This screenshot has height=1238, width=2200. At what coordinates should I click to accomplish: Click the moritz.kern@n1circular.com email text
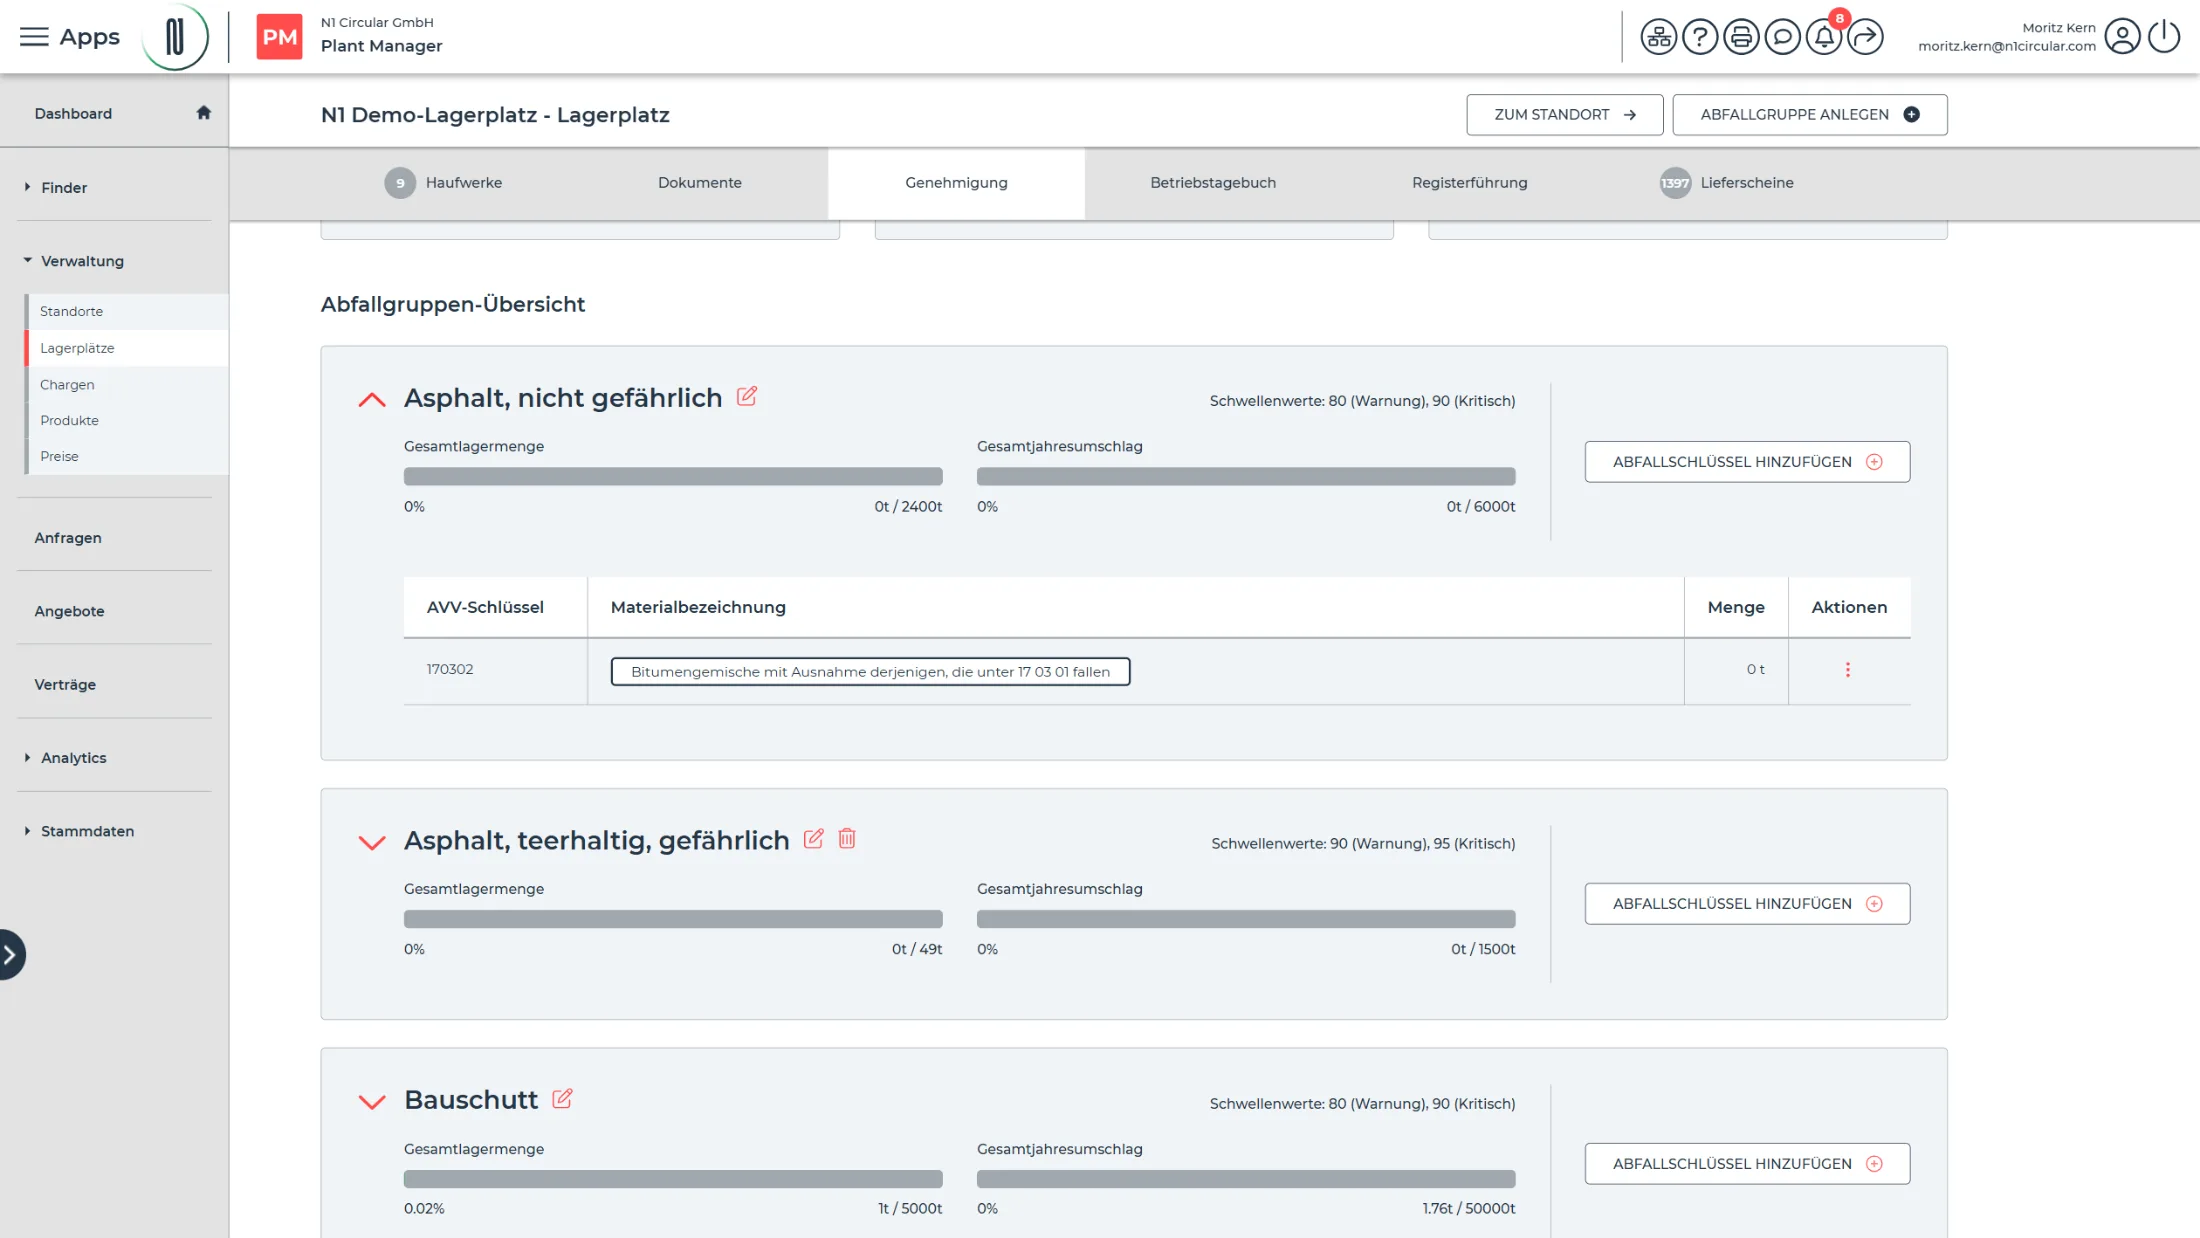tap(2006, 46)
